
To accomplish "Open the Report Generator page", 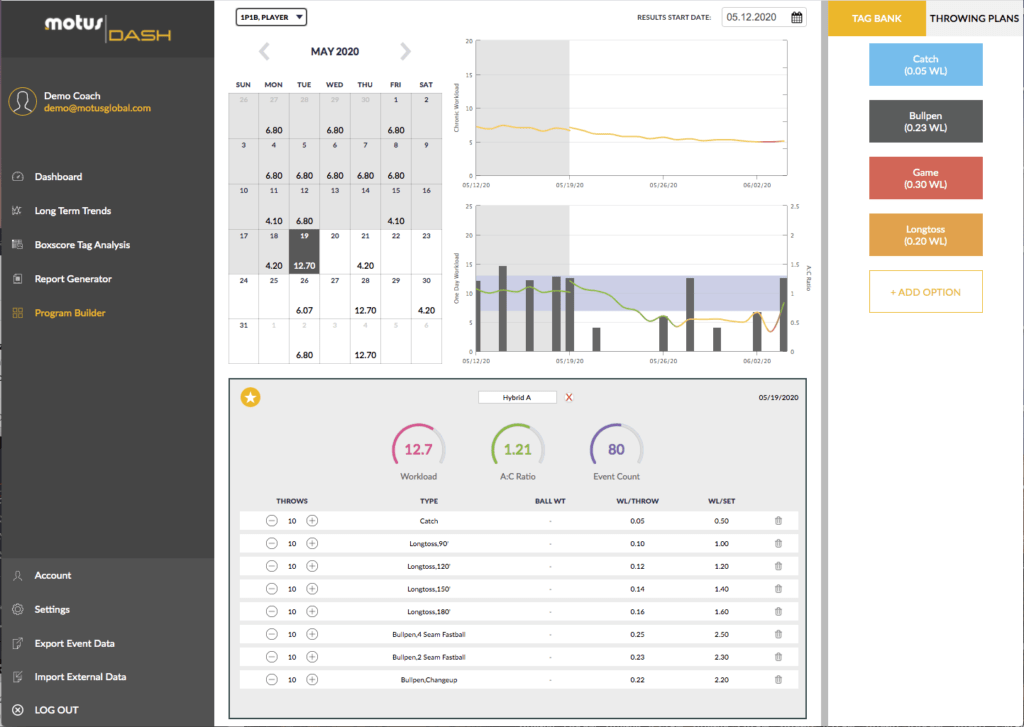I will click(73, 278).
